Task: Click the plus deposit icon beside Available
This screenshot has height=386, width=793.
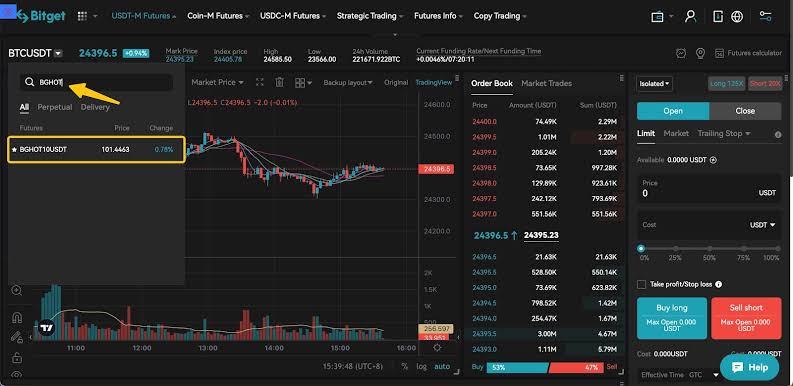Action: 714,160
